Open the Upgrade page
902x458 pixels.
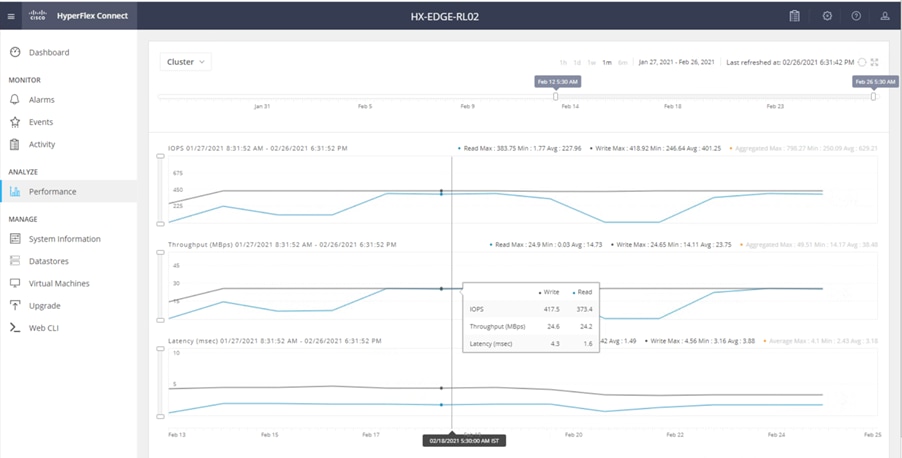(45, 306)
